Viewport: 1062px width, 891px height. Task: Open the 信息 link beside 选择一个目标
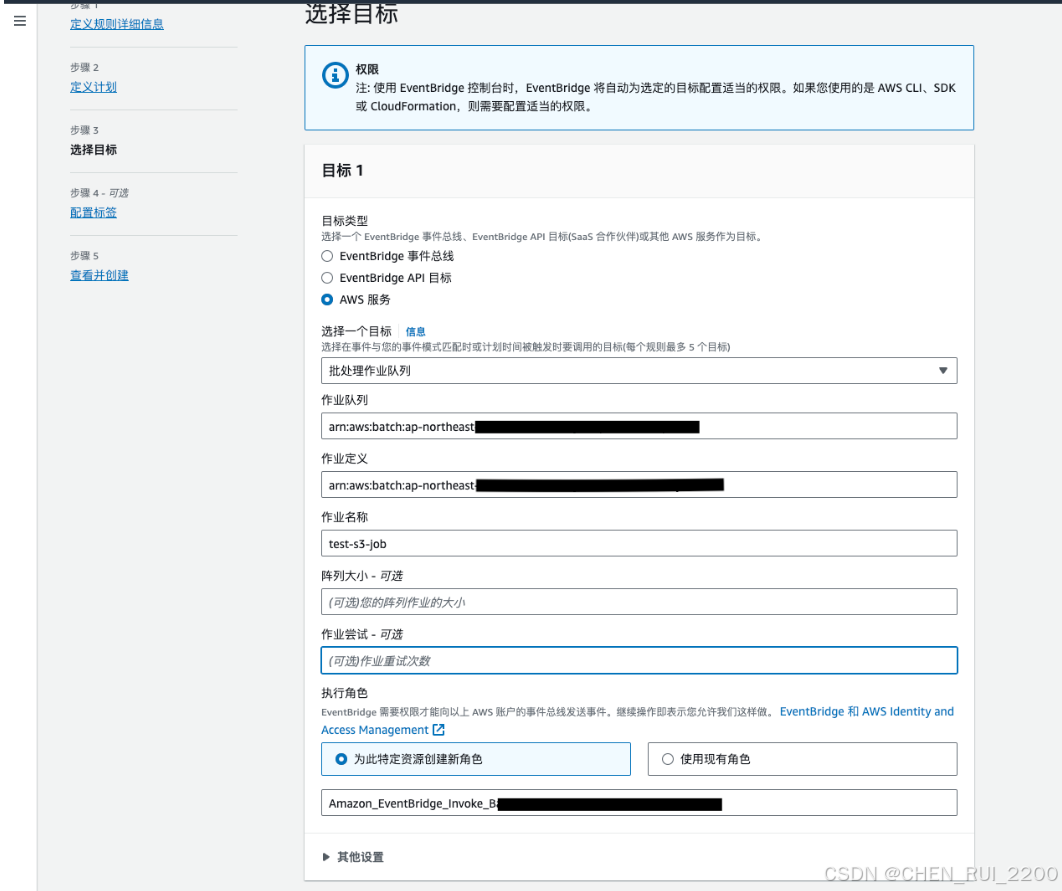point(415,331)
